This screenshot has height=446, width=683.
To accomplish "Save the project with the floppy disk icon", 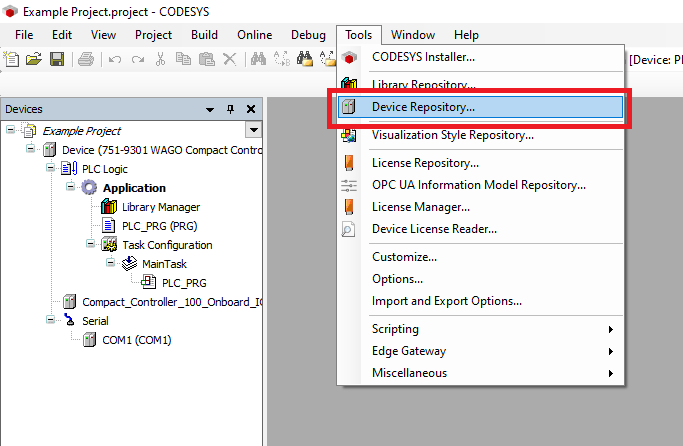I will point(56,59).
